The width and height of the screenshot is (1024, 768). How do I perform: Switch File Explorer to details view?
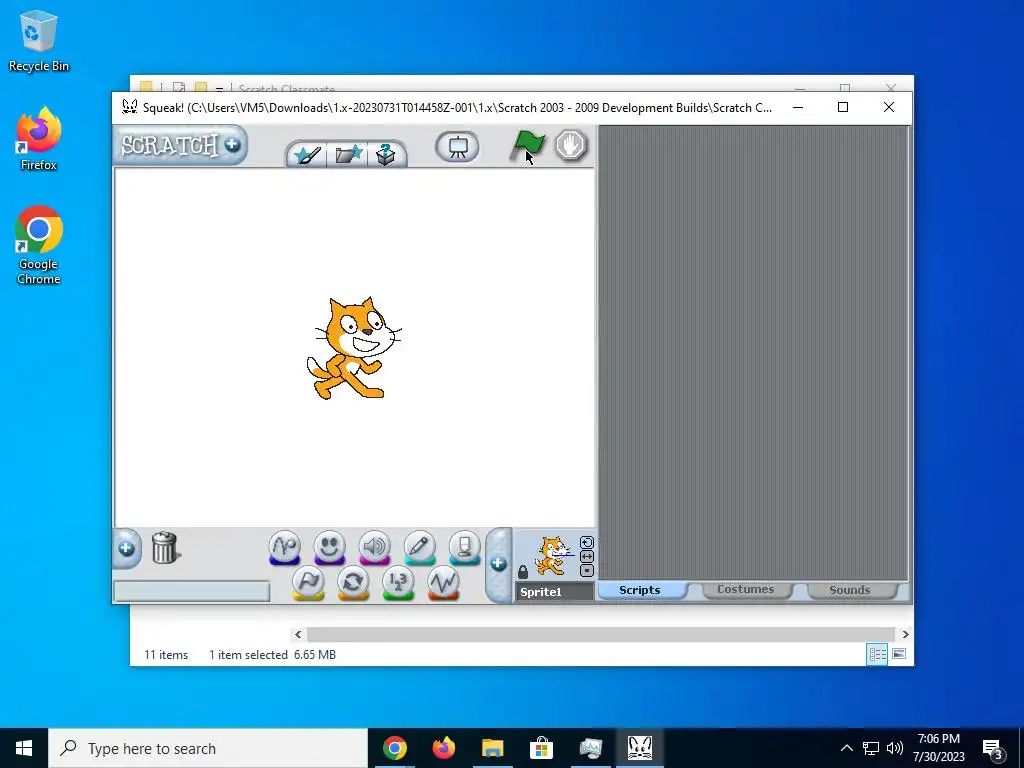(x=877, y=654)
